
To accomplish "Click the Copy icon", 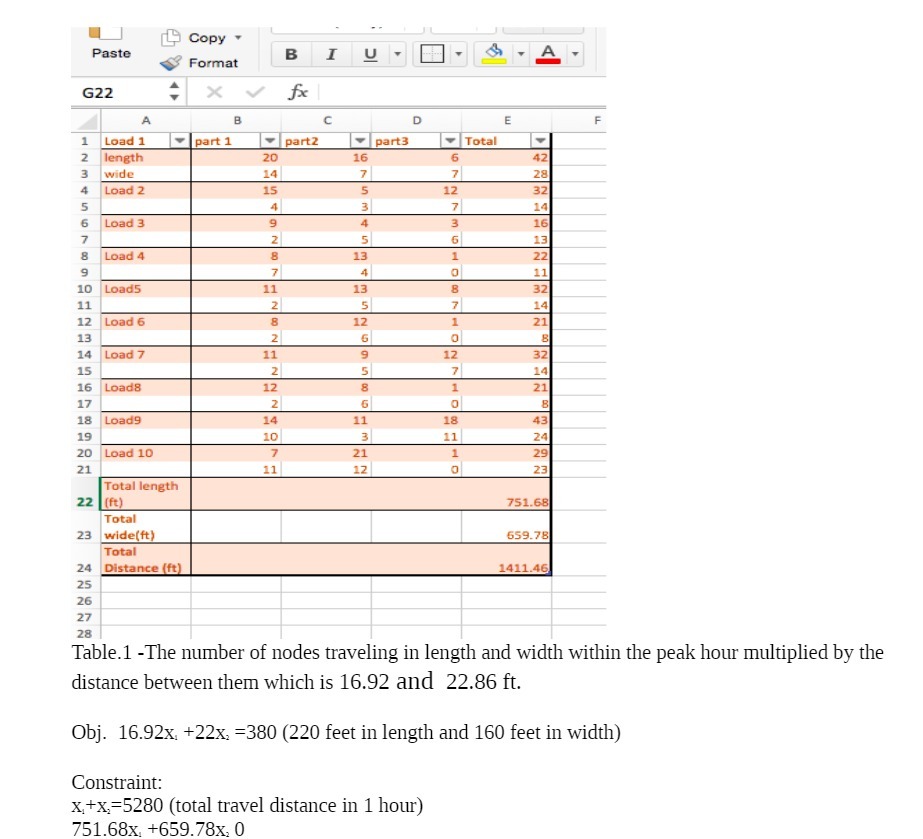I will point(170,38).
